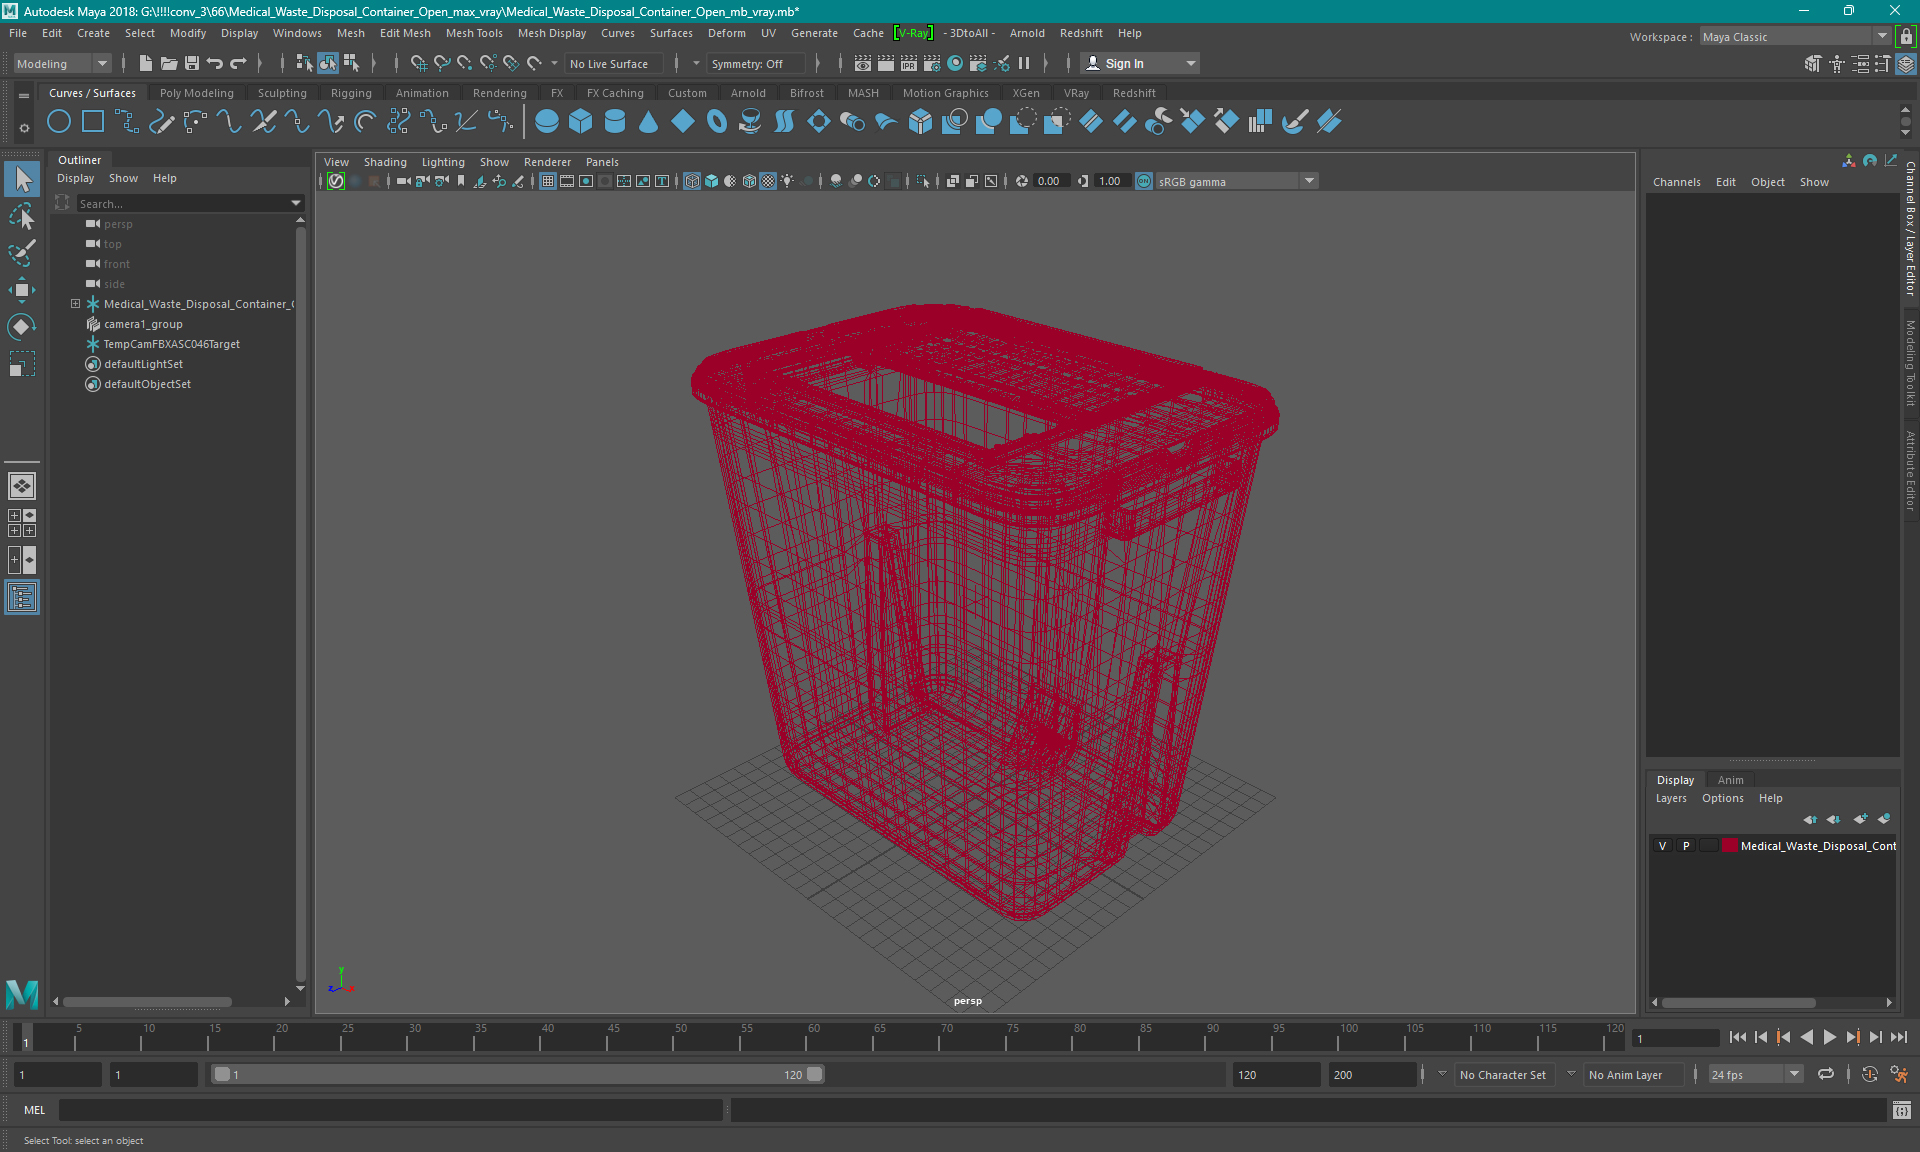This screenshot has width=1920, height=1152.
Task: Switch to the Rigging shelf tab
Action: (x=351, y=93)
